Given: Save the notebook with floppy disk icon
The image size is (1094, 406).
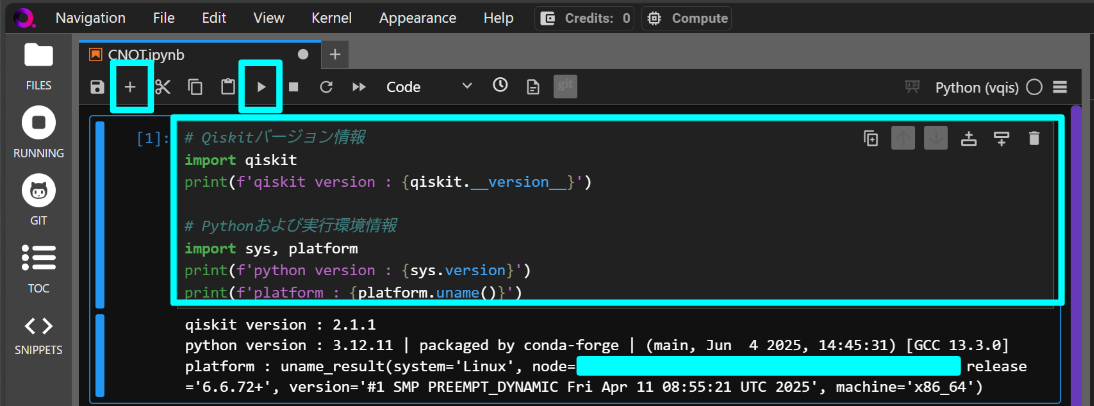Looking at the screenshot, I should click(x=98, y=87).
